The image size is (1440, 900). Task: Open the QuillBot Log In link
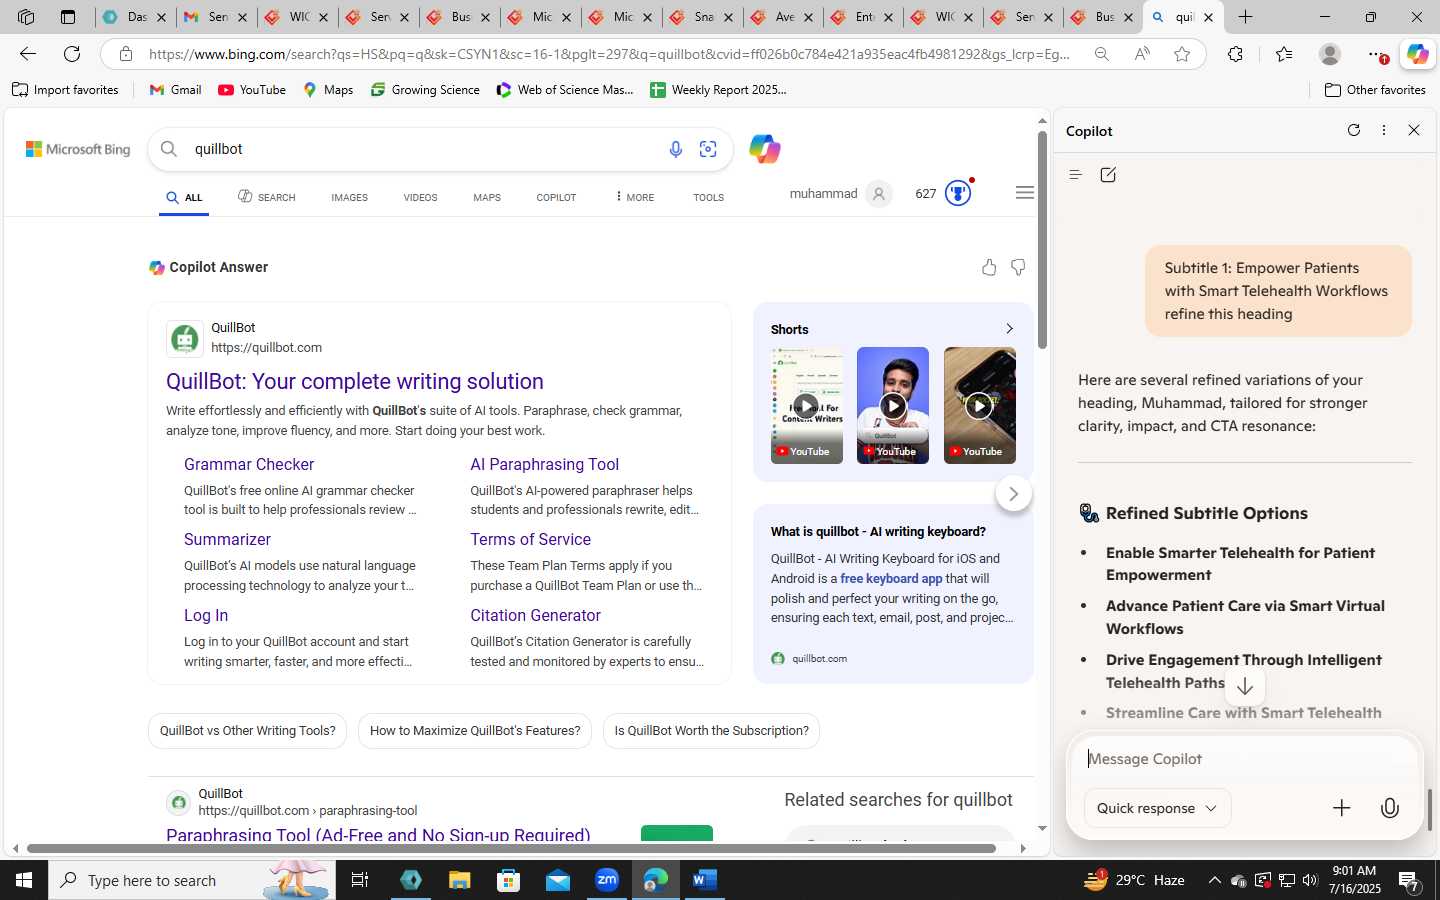[206, 615]
